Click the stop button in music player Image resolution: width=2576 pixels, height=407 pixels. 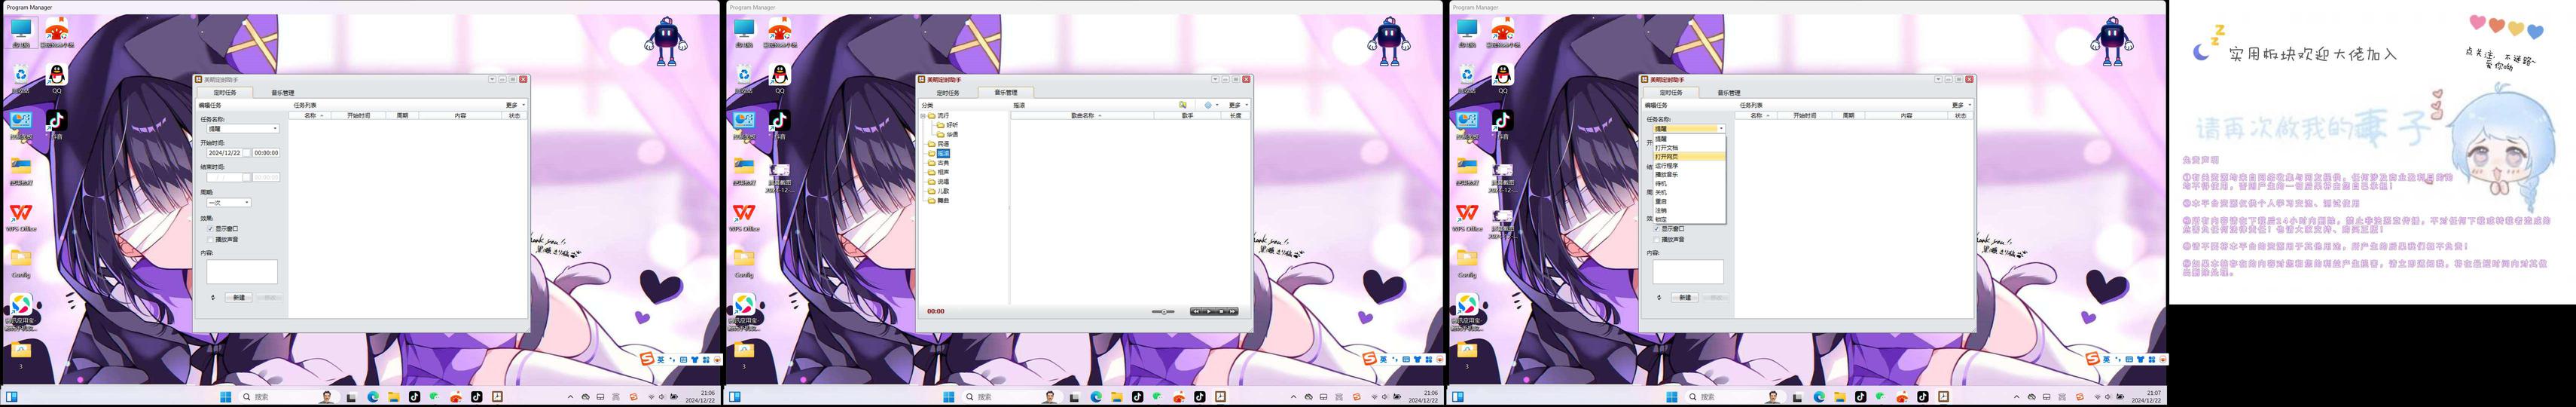[x=1220, y=311]
